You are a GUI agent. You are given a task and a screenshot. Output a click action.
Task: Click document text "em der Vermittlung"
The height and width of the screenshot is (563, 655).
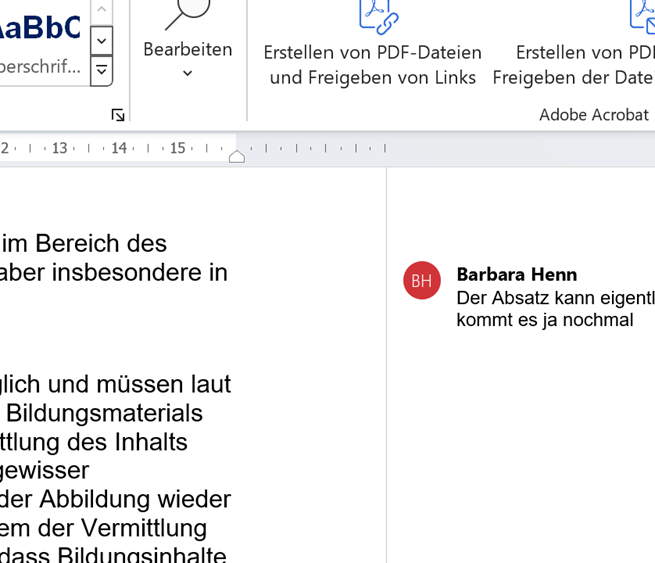point(103,528)
